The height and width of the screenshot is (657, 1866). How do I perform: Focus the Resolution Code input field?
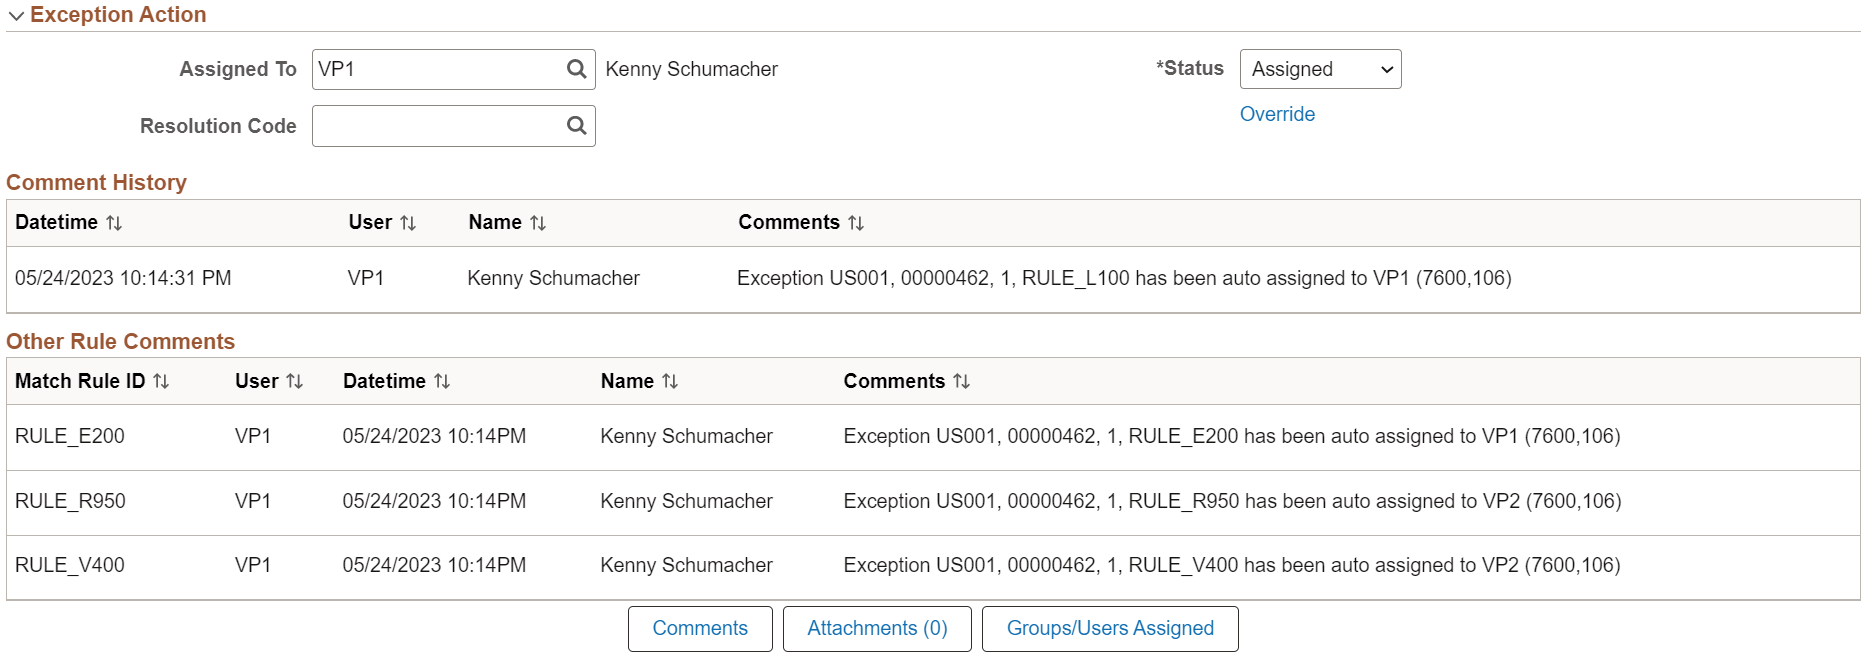(x=438, y=126)
